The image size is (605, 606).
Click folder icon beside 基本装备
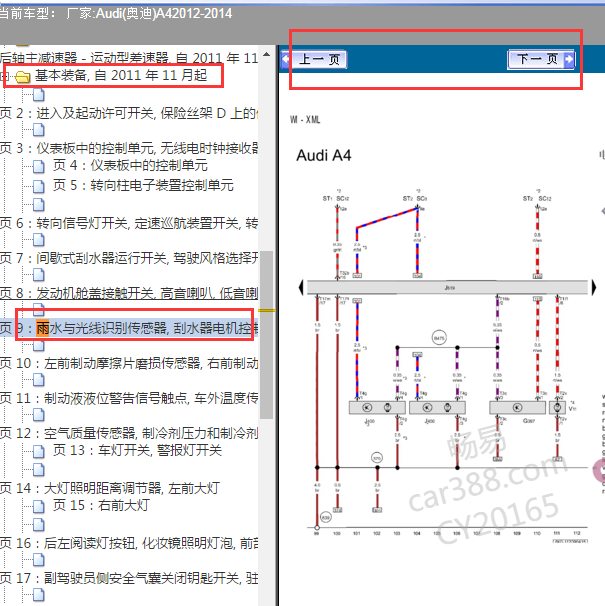22,77
